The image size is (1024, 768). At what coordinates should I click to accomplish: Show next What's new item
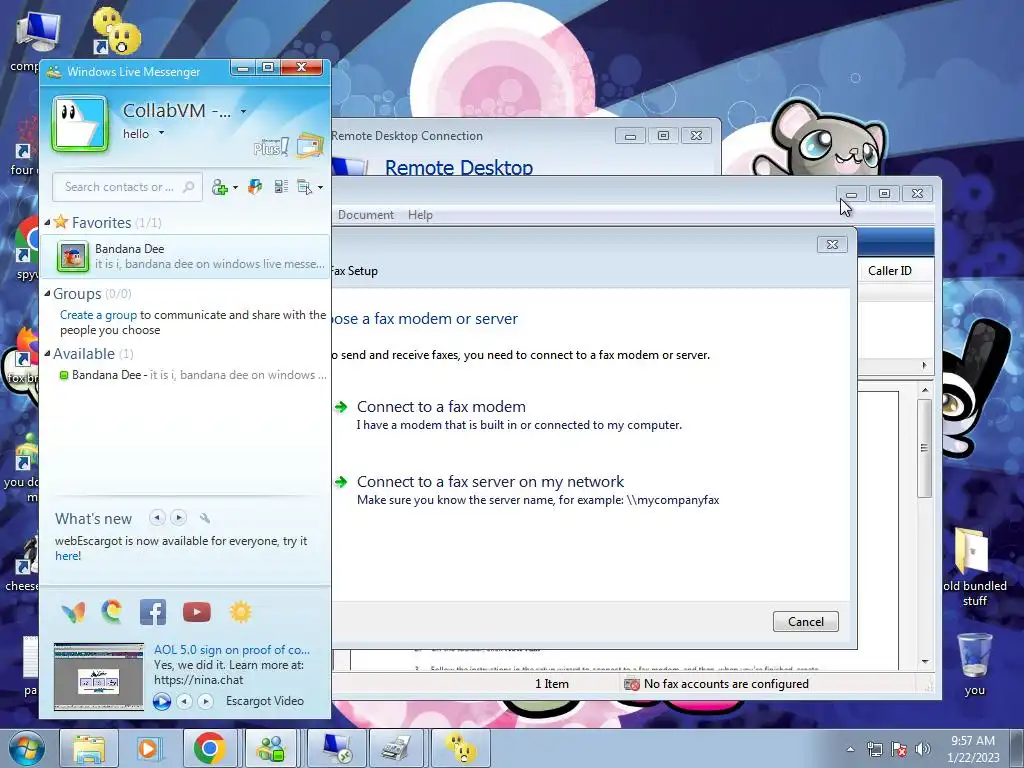(179, 518)
